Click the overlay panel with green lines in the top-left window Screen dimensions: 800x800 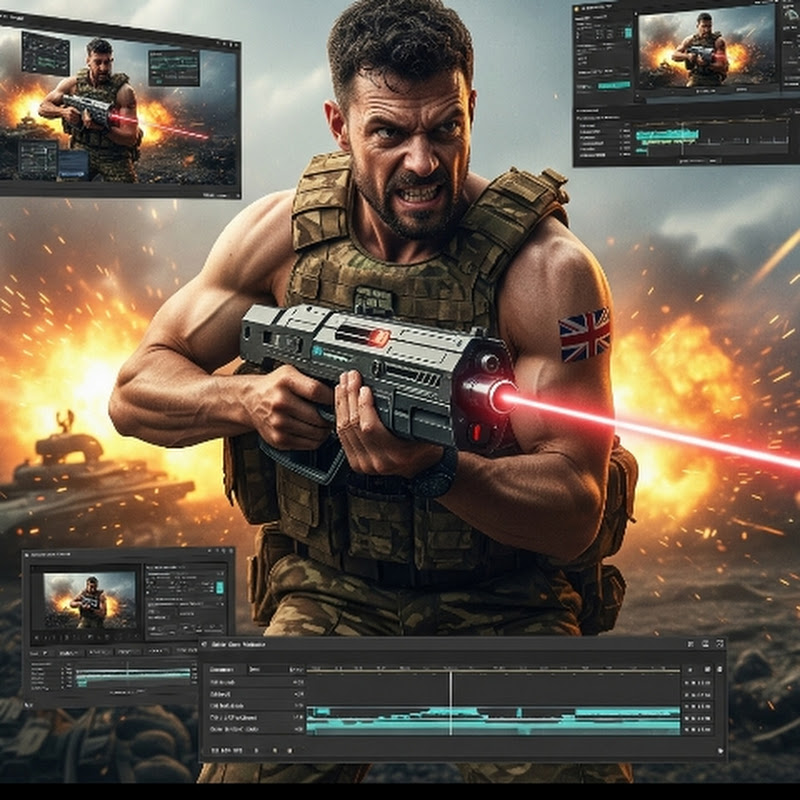[x=173, y=68]
